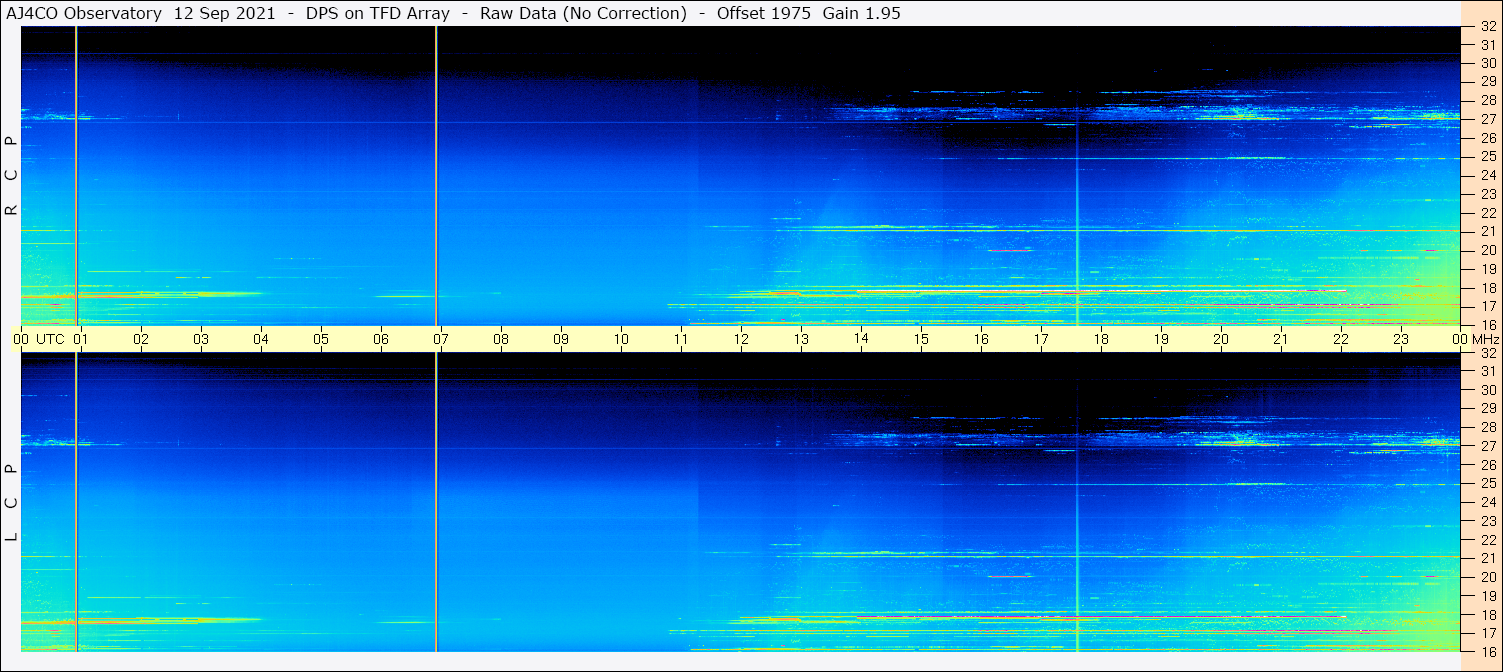
Task: Click the 23 hour tick on time axis
Action: [x=1401, y=339]
